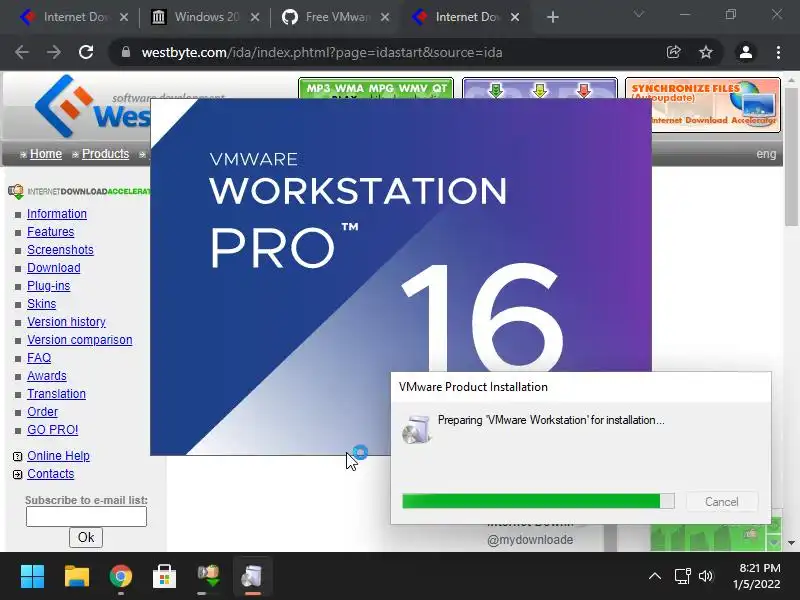Viewport: 800px width, 600px height.
Task: Open the Information link
Action: (x=57, y=214)
